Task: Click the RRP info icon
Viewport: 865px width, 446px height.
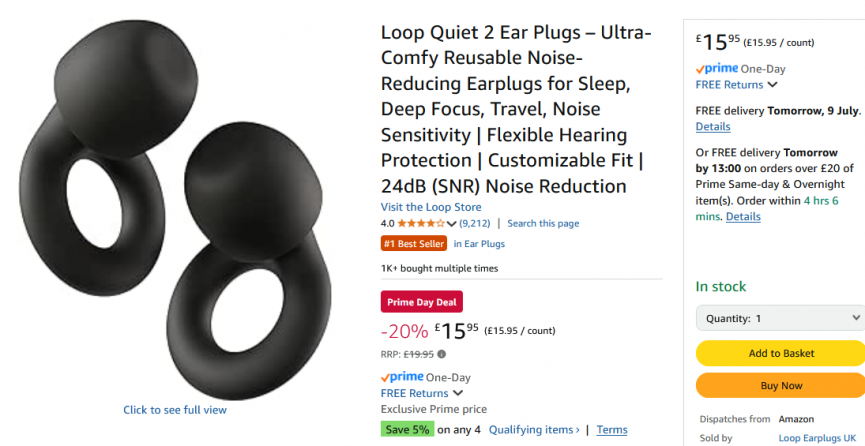Action: click(441, 354)
